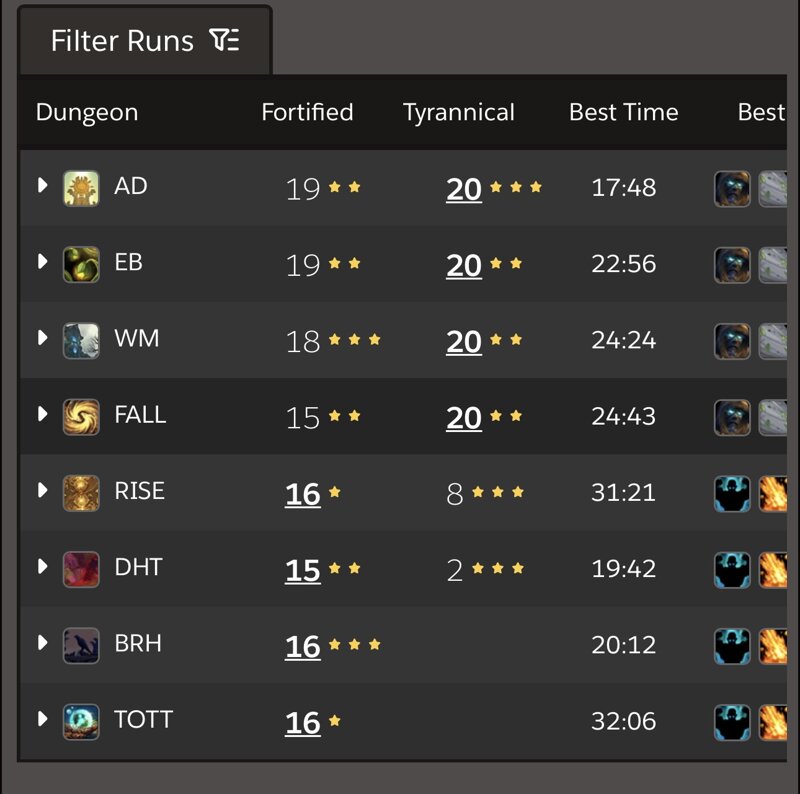Viewport: 800px width, 794px height.
Task: Click the EB dungeon icon
Action: (81, 264)
